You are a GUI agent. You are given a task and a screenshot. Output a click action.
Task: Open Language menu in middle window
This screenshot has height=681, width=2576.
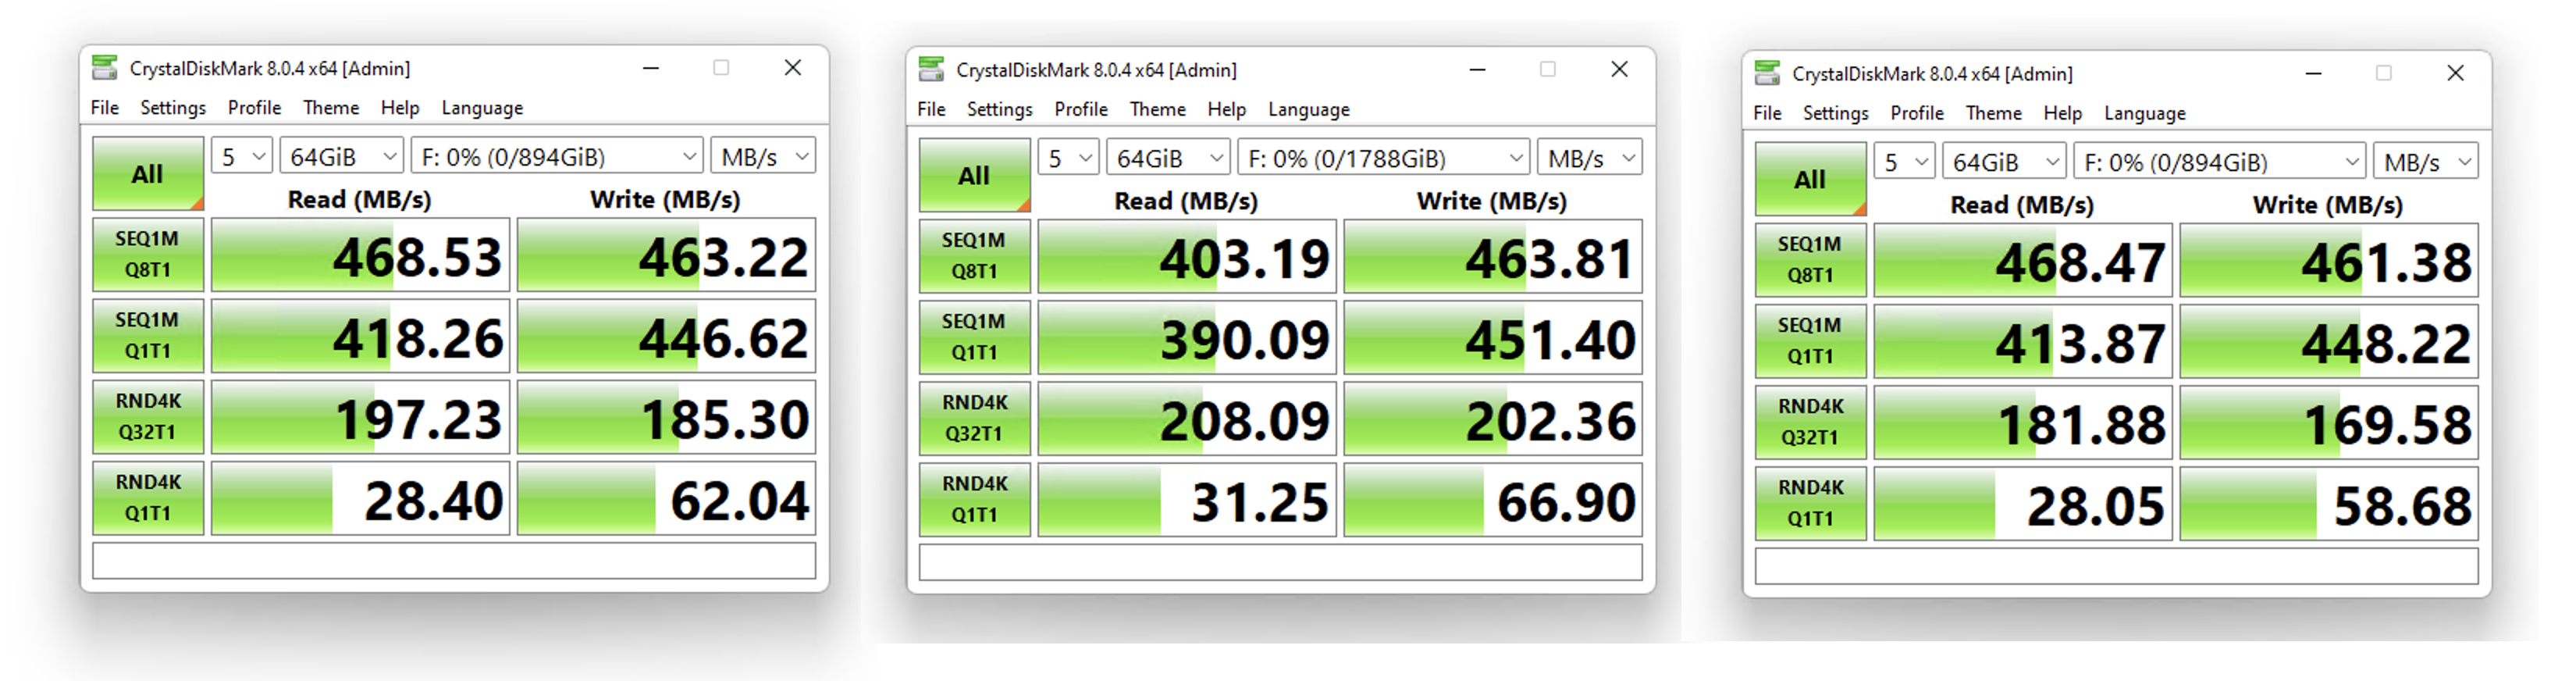1308,109
